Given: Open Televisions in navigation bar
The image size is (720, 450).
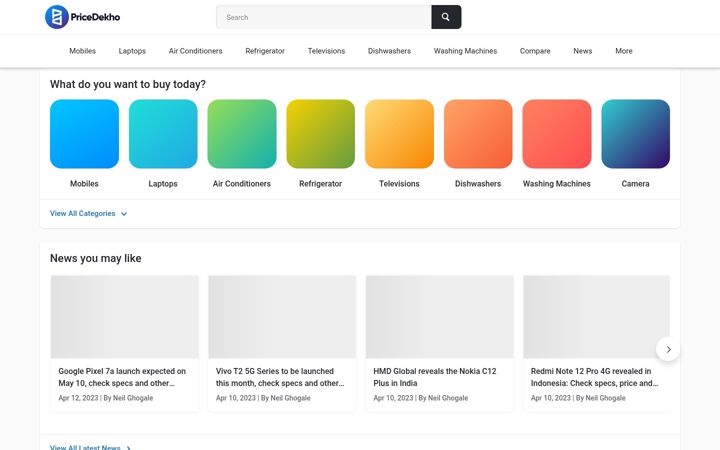Looking at the screenshot, I should (326, 51).
